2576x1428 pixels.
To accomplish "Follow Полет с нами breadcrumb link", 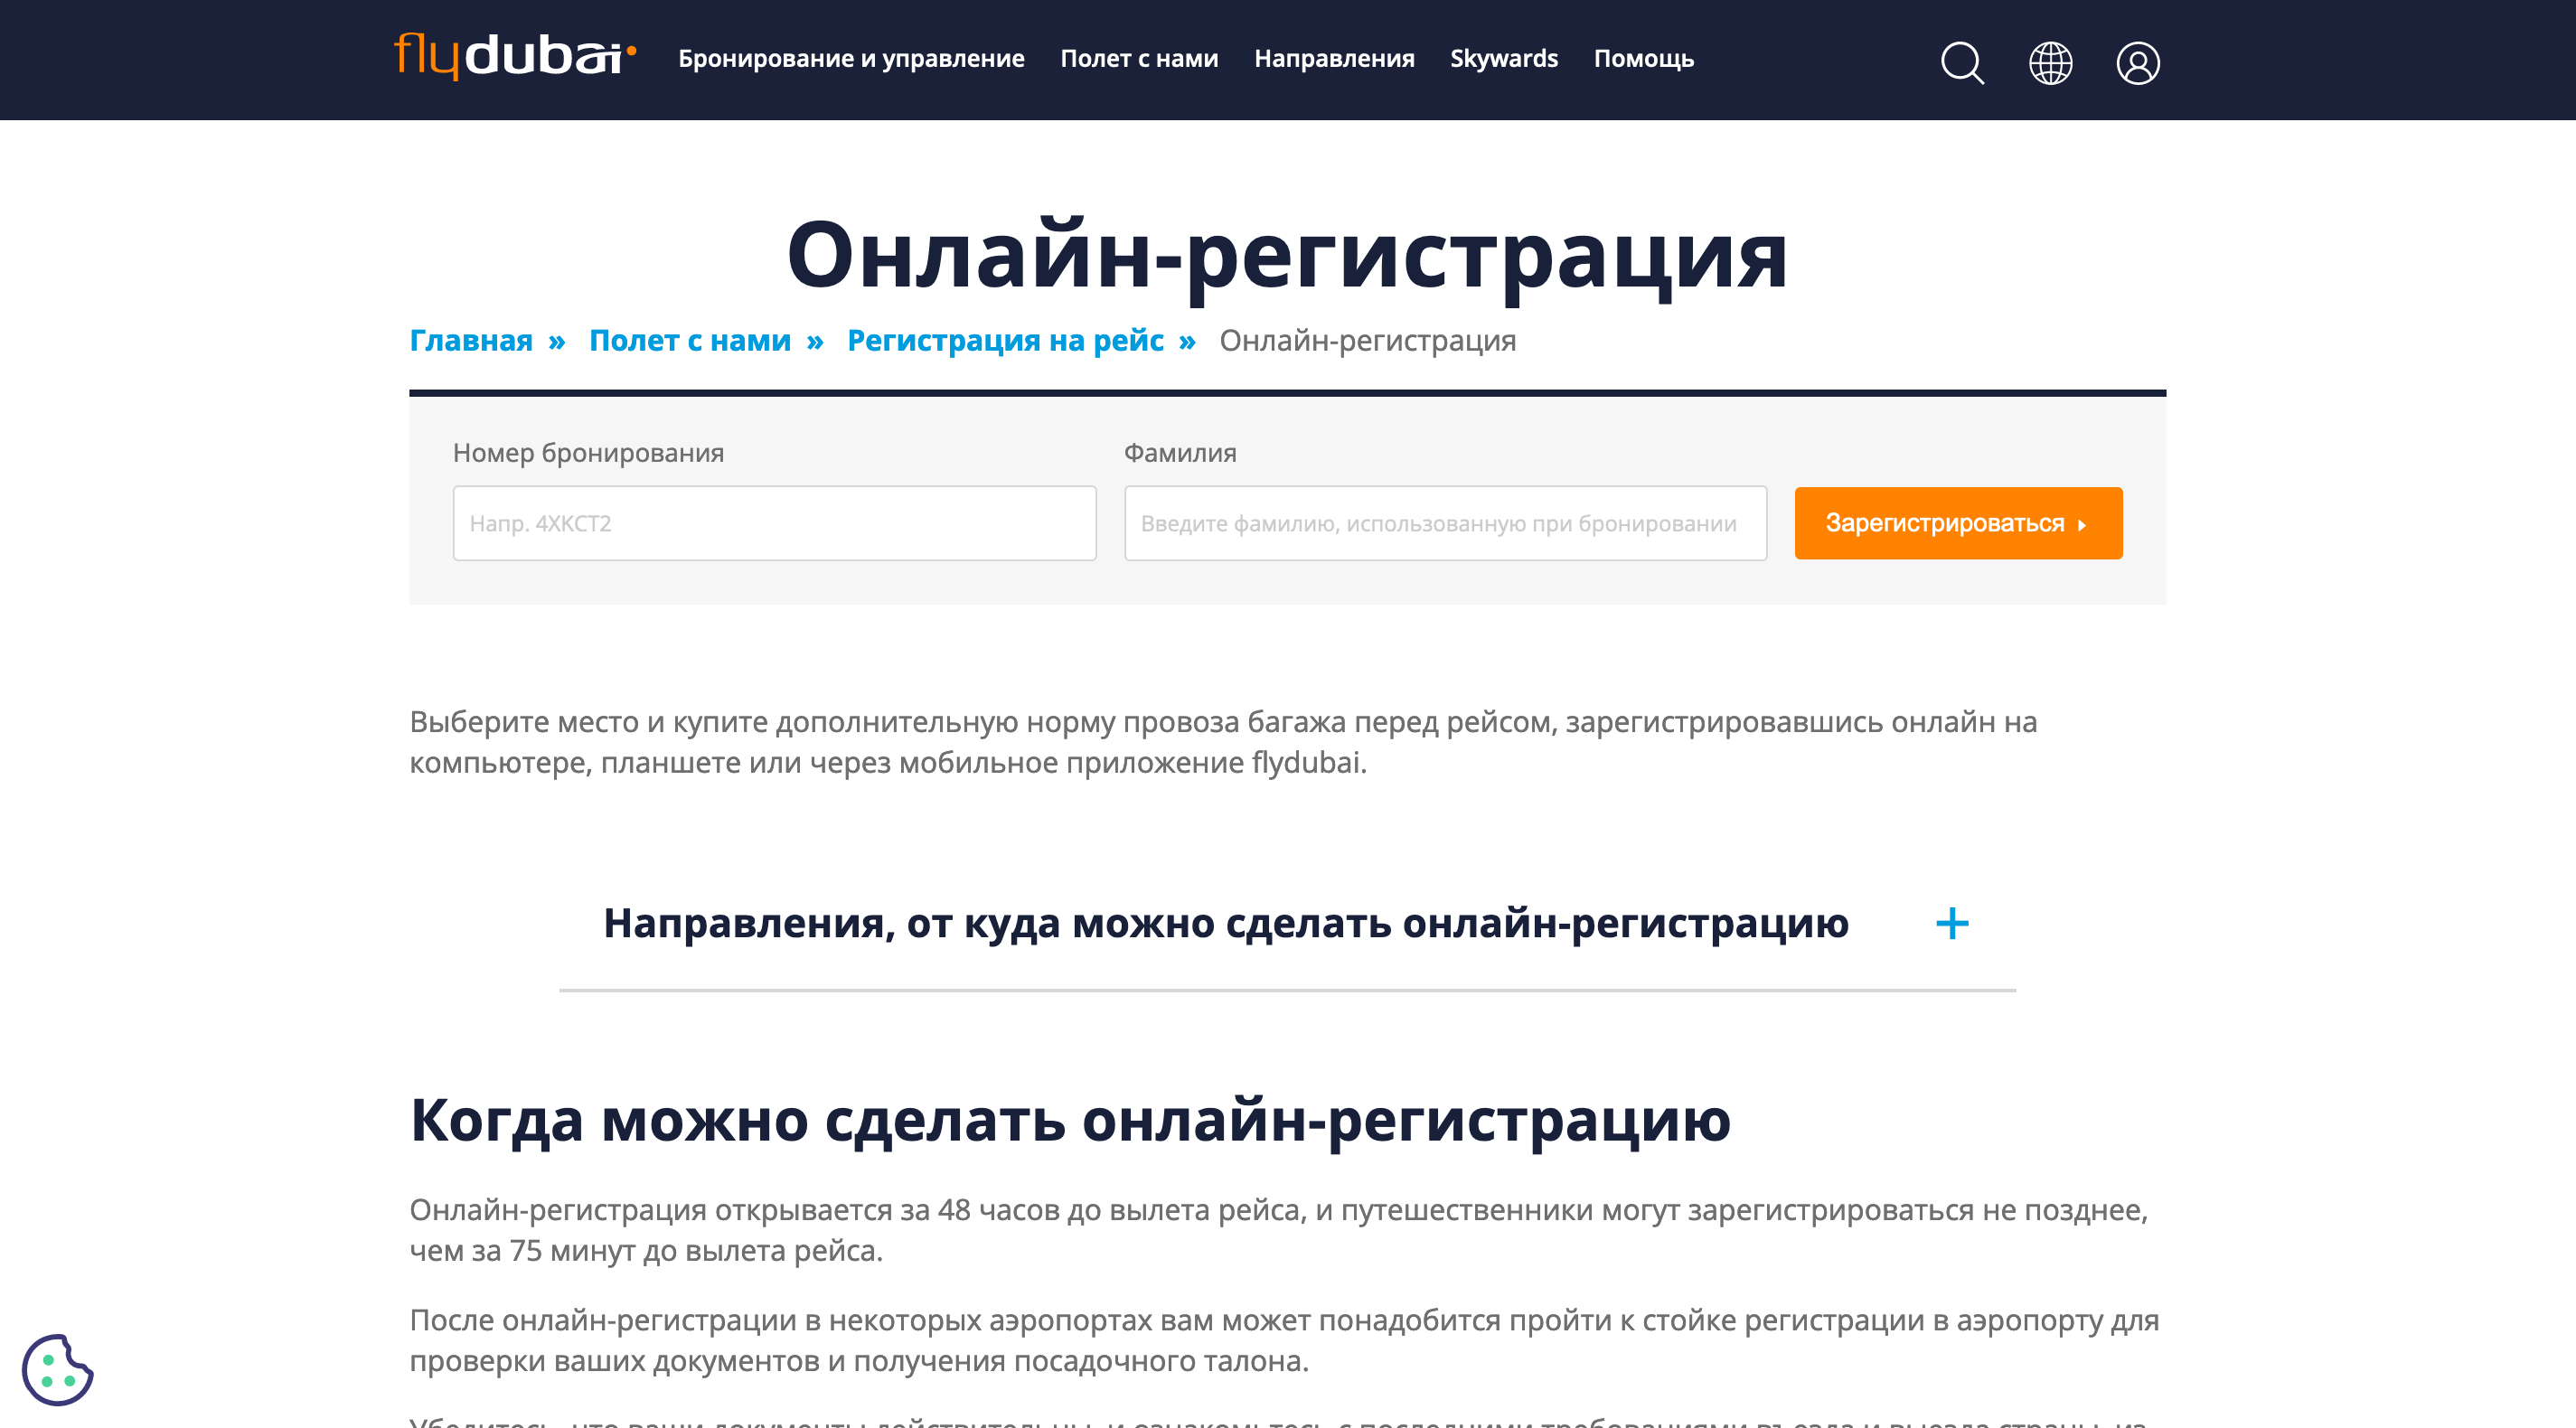I will [x=690, y=340].
